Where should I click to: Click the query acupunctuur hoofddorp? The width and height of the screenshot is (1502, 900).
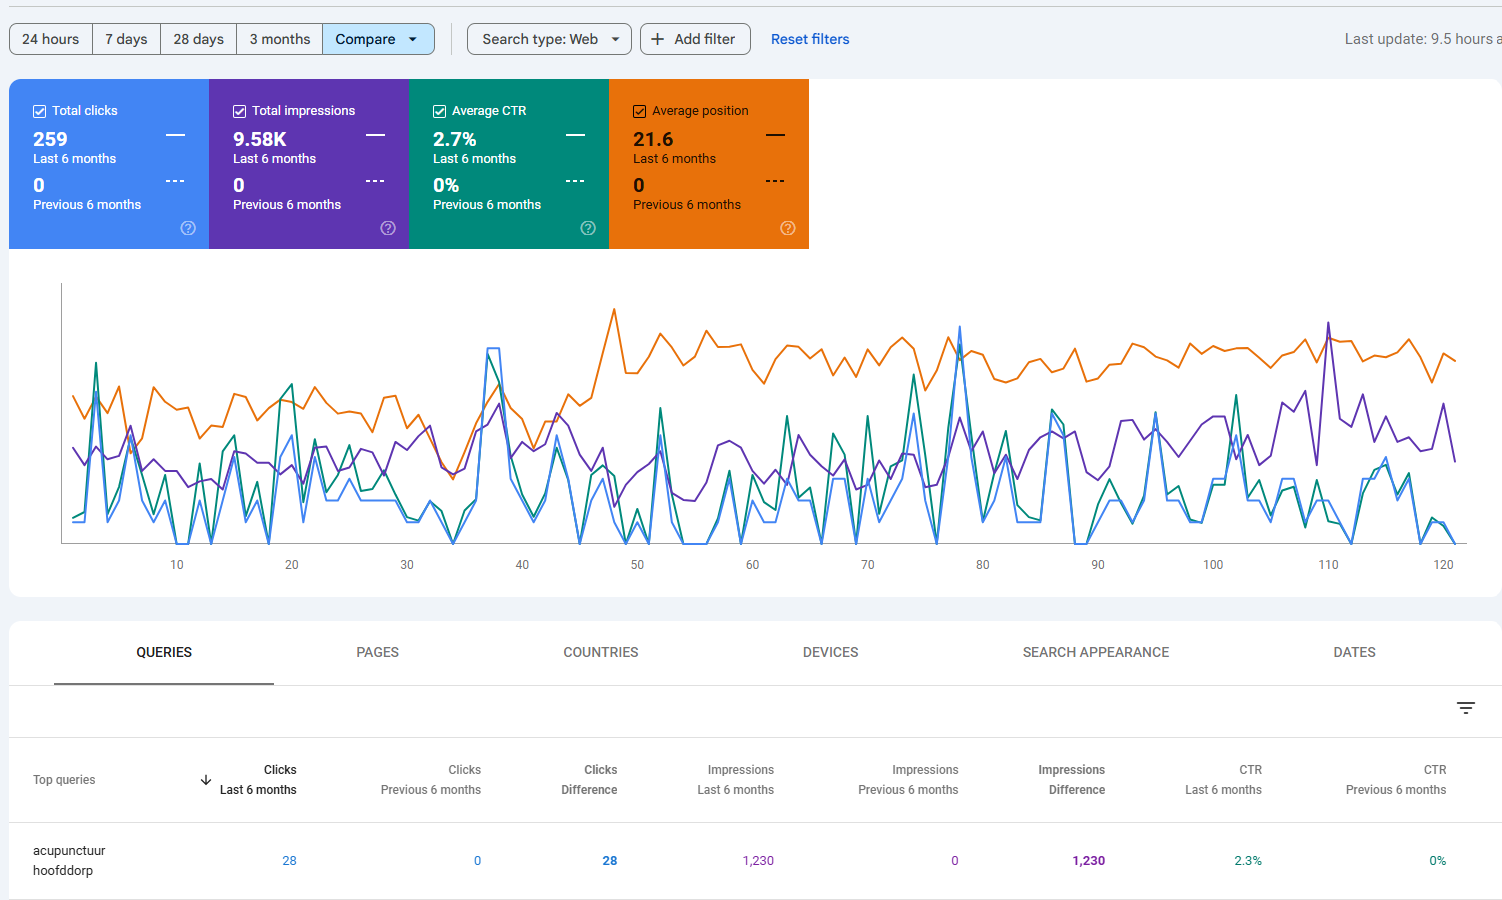click(69, 860)
